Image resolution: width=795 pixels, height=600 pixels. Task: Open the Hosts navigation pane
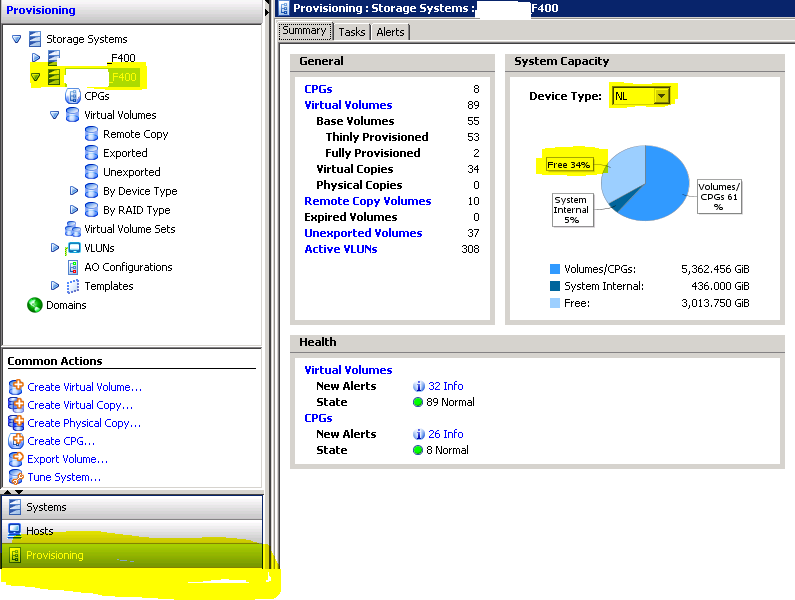132,531
